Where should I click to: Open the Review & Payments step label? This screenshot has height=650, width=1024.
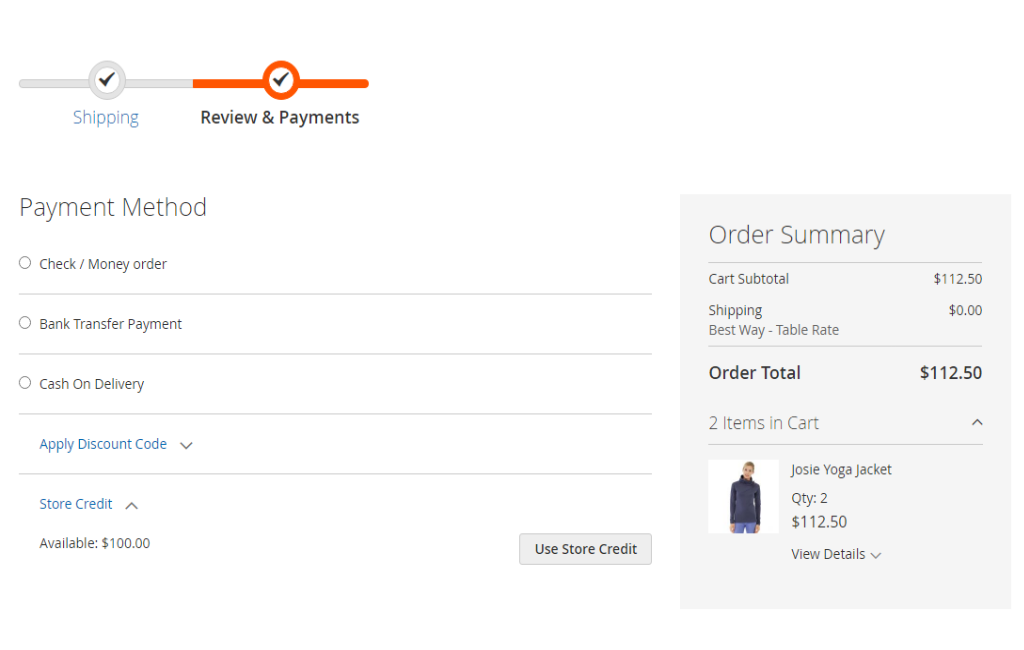tap(280, 118)
